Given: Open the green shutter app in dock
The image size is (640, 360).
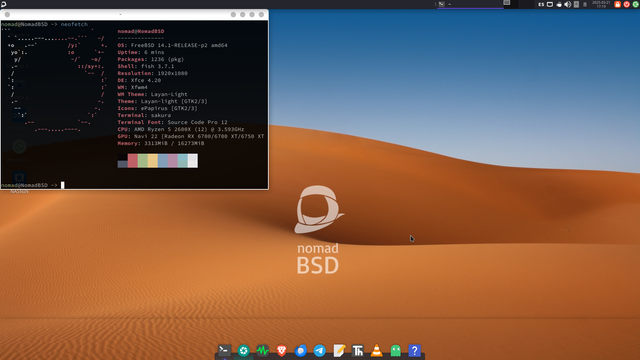Looking at the screenshot, I should coord(244,350).
